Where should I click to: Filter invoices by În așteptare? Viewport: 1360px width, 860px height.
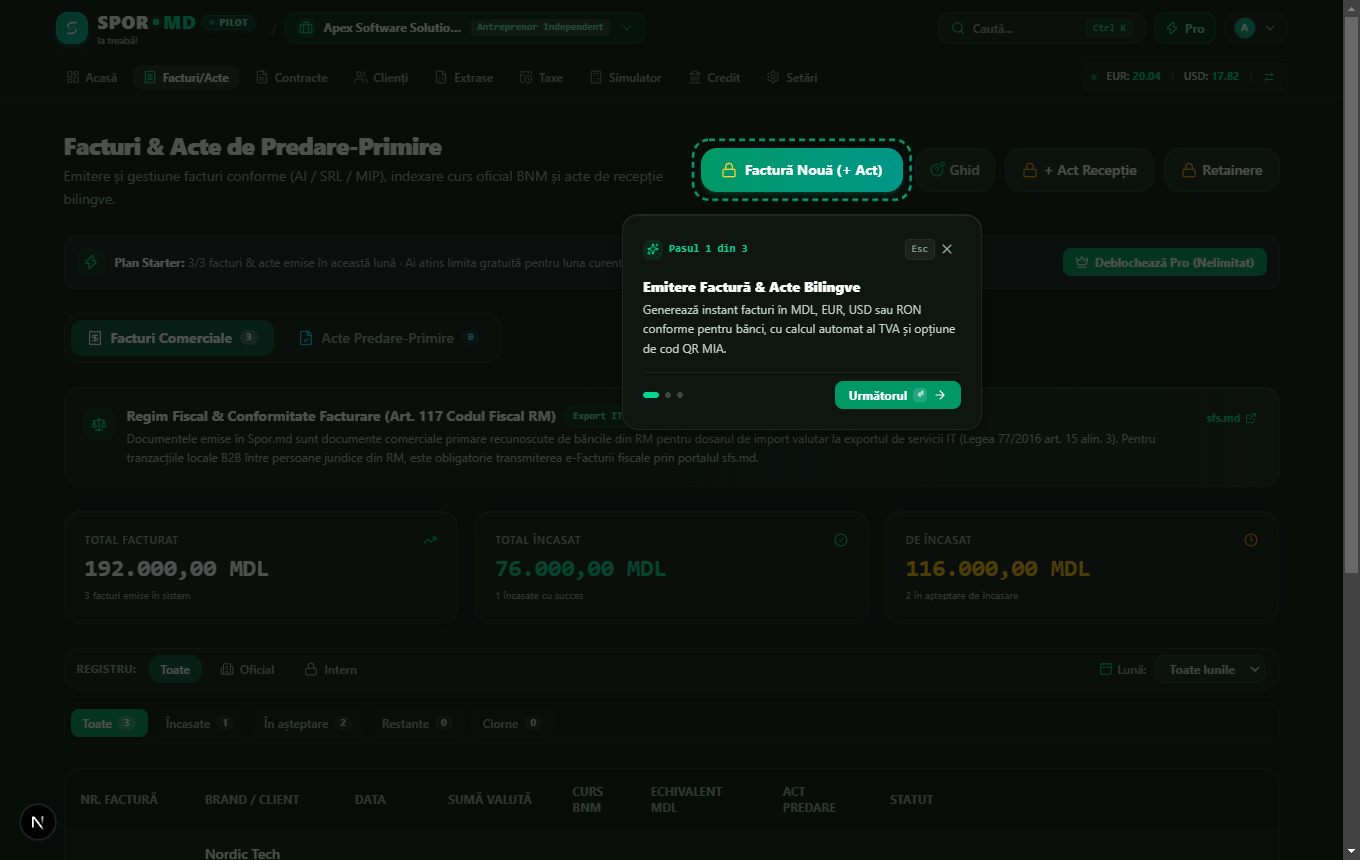point(307,723)
